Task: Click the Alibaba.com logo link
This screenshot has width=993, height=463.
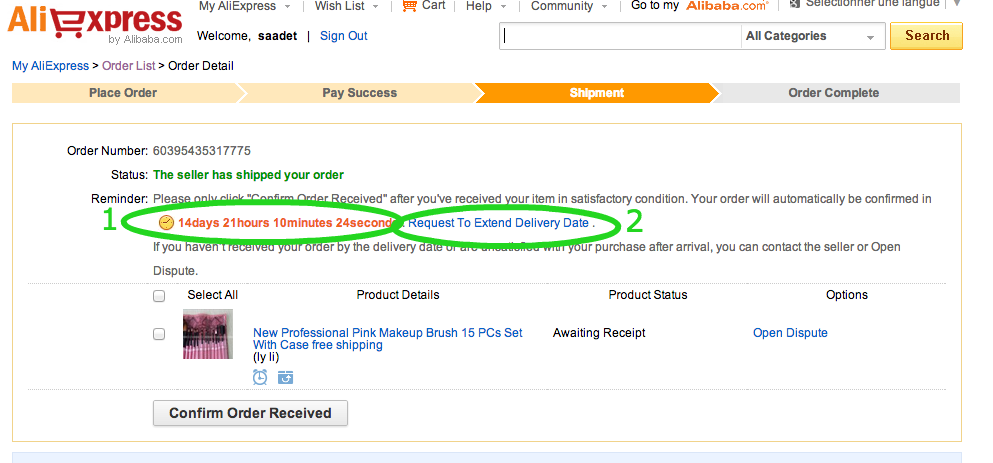Action: pyautogui.click(x=726, y=6)
